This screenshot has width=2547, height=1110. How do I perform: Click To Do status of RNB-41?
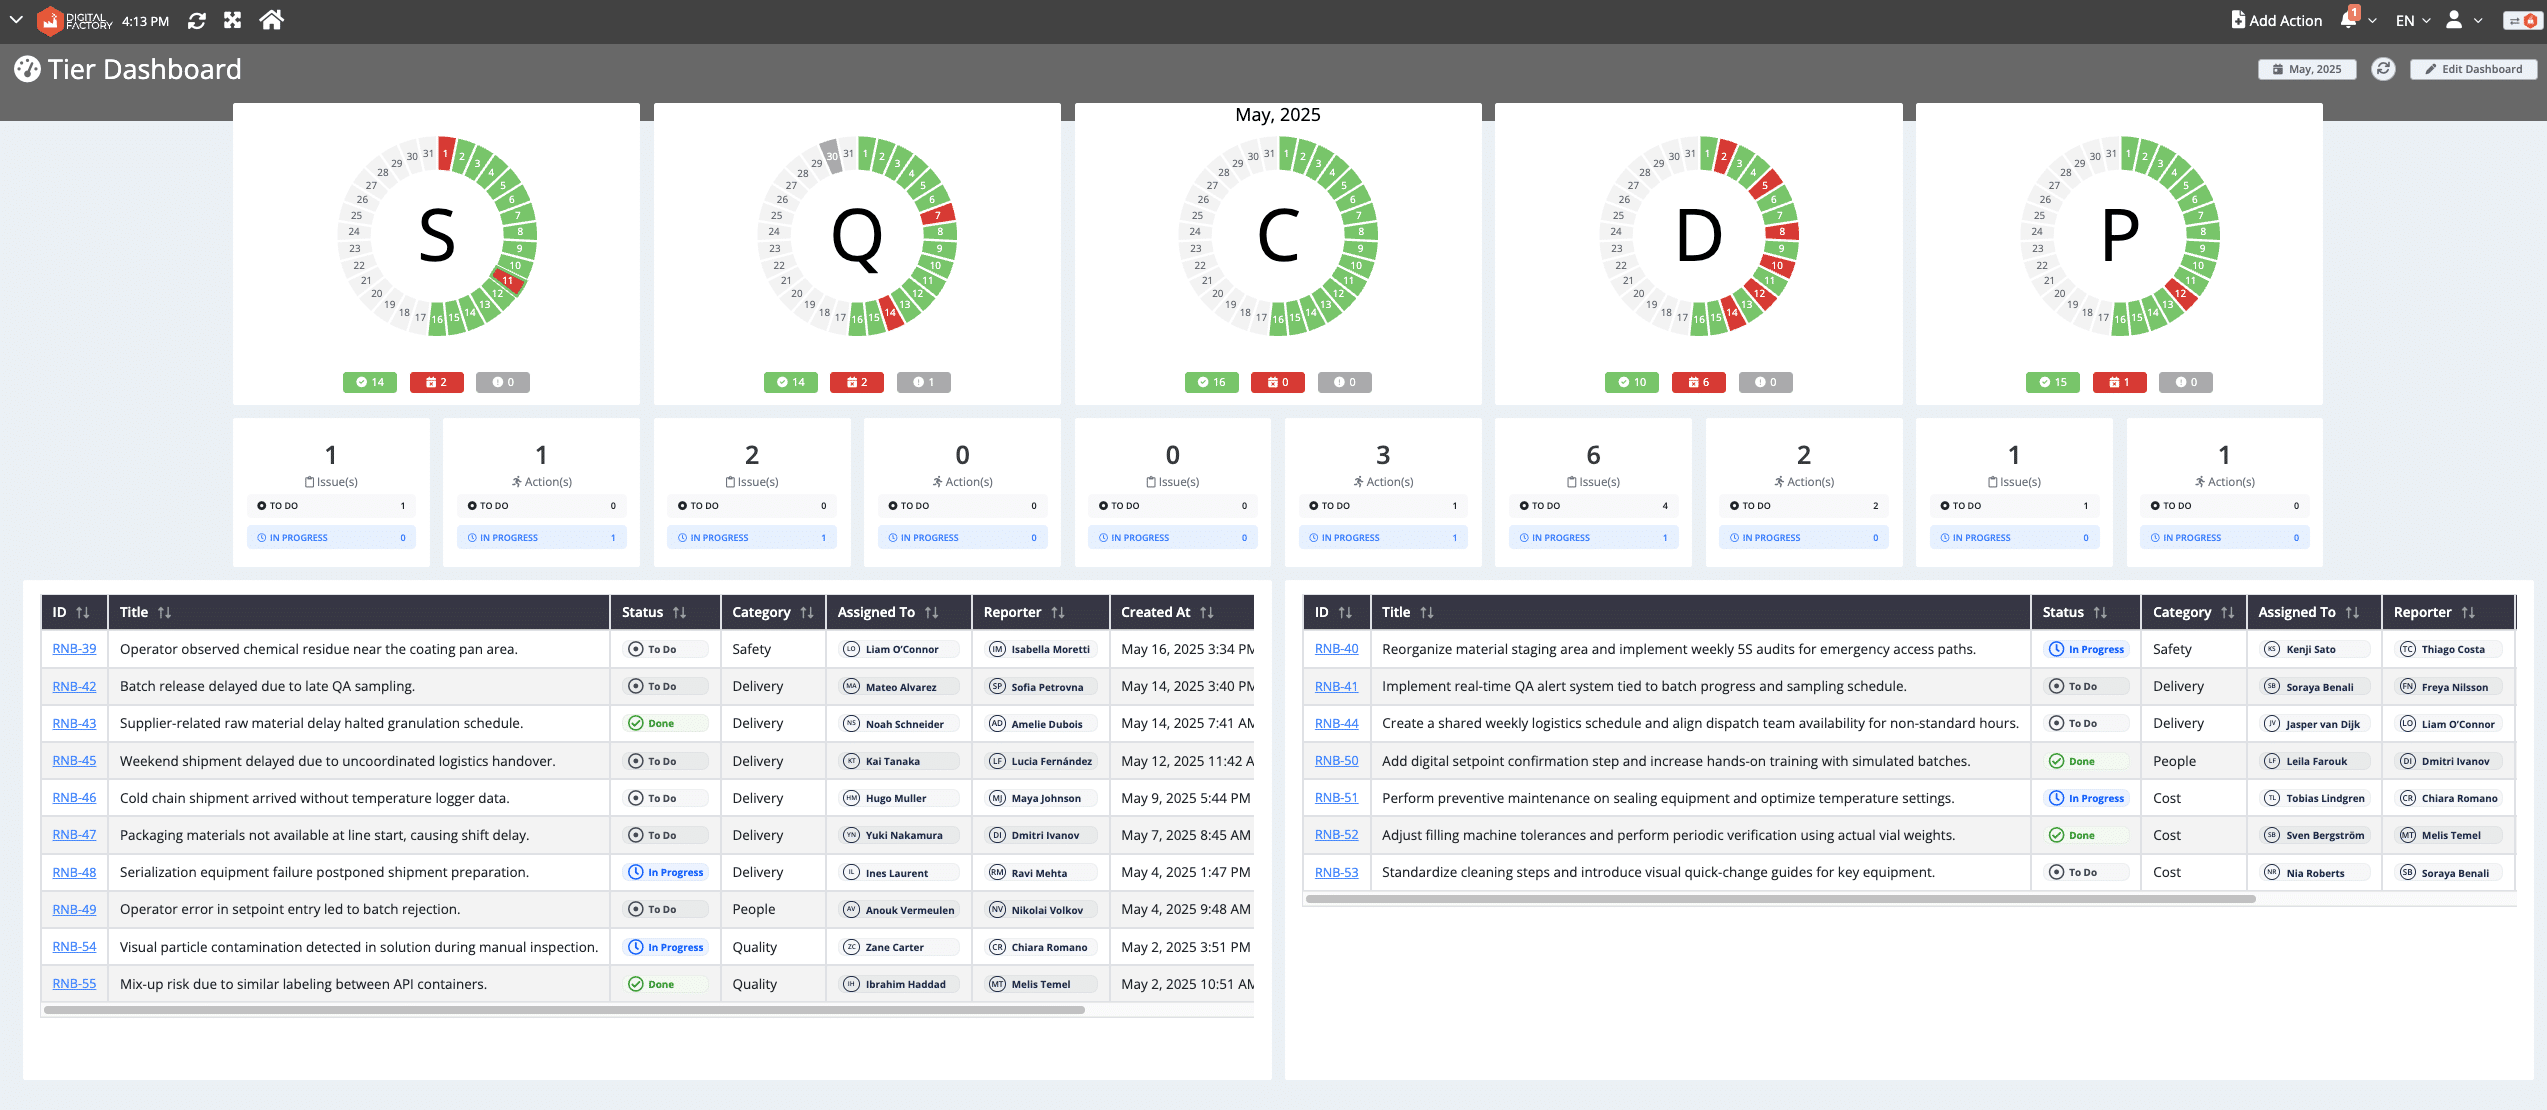click(x=2086, y=686)
